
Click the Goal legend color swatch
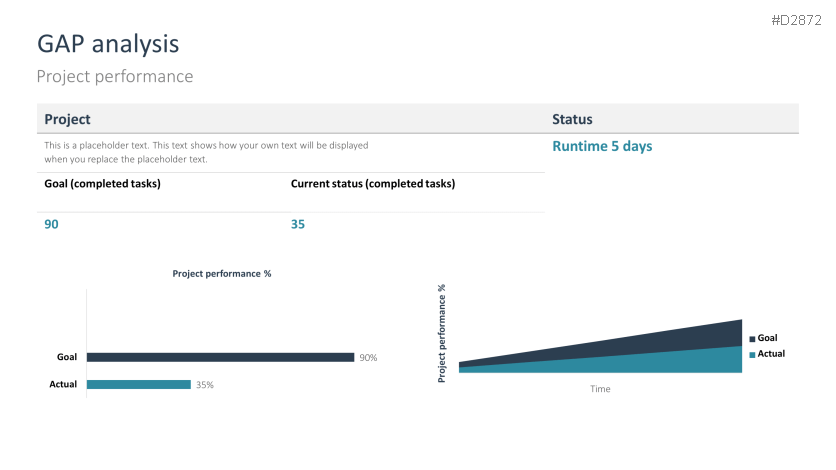click(x=752, y=339)
